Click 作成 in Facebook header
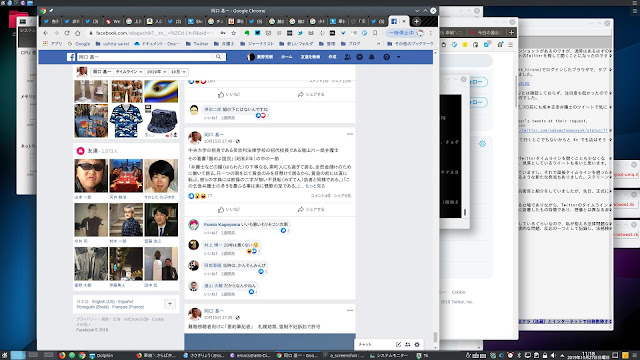The width and height of the screenshot is (640, 360). coord(333,57)
